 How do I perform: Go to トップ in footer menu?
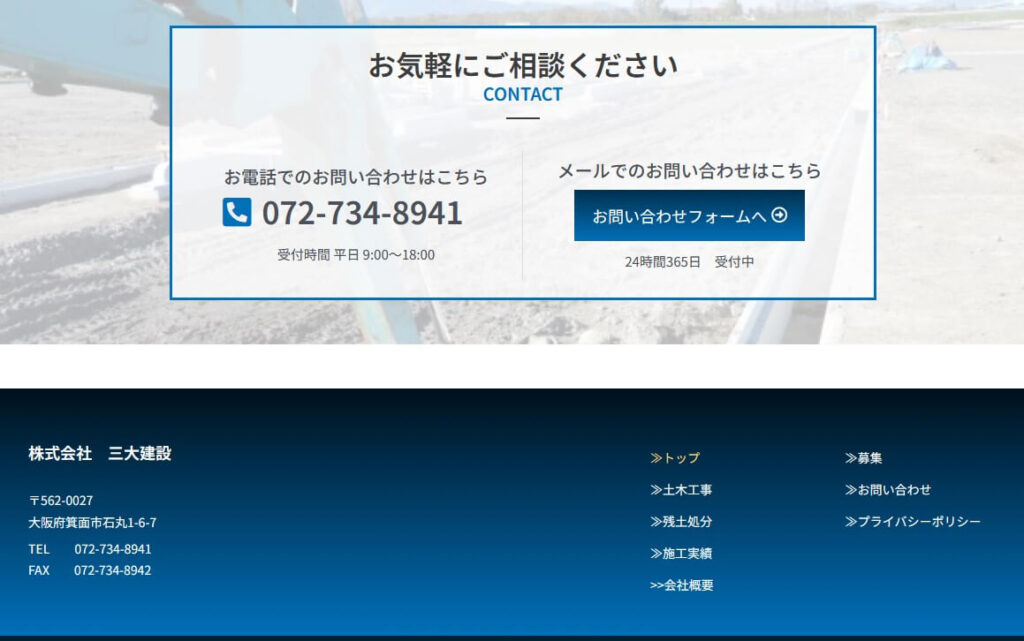tap(675, 458)
